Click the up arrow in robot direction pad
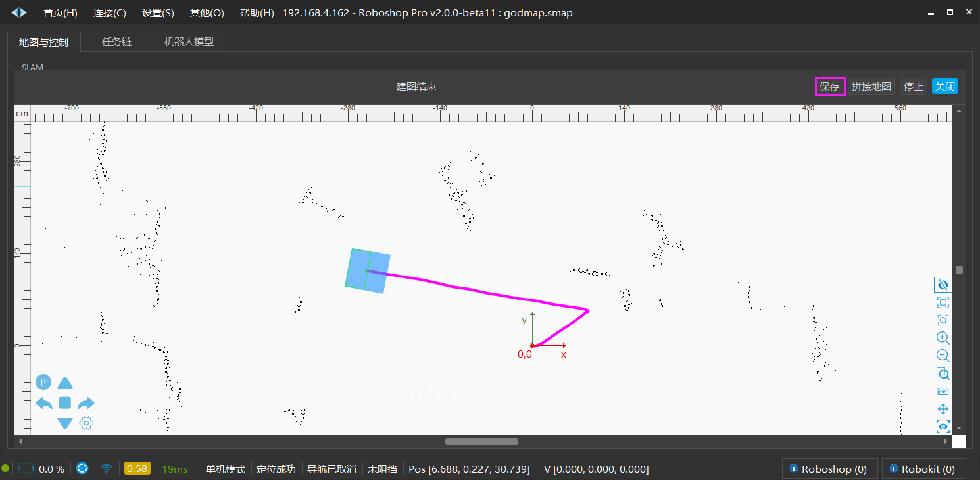This screenshot has width=980, height=480. 65,383
